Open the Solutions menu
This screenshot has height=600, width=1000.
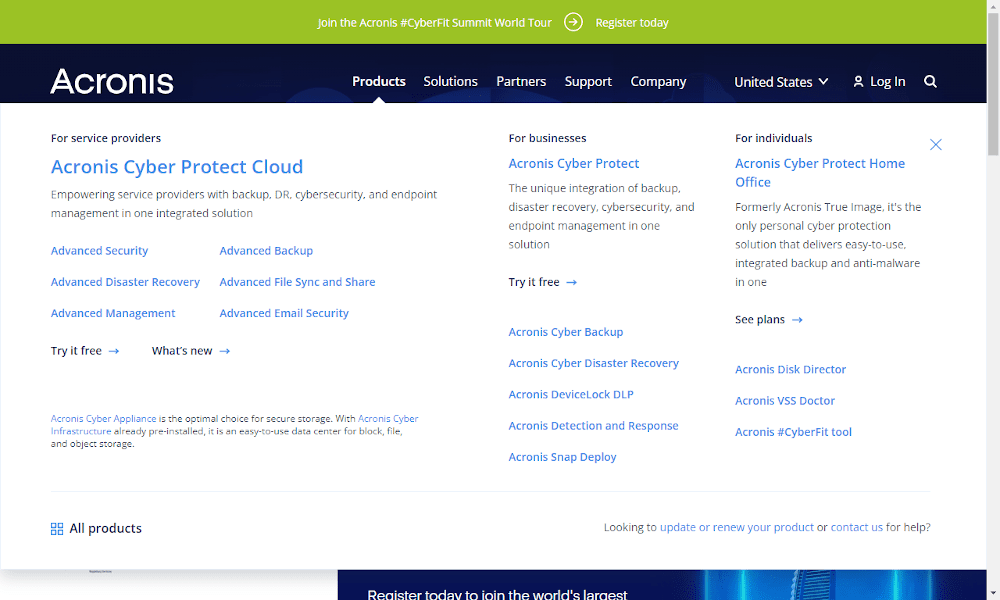pyautogui.click(x=450, y=82)
